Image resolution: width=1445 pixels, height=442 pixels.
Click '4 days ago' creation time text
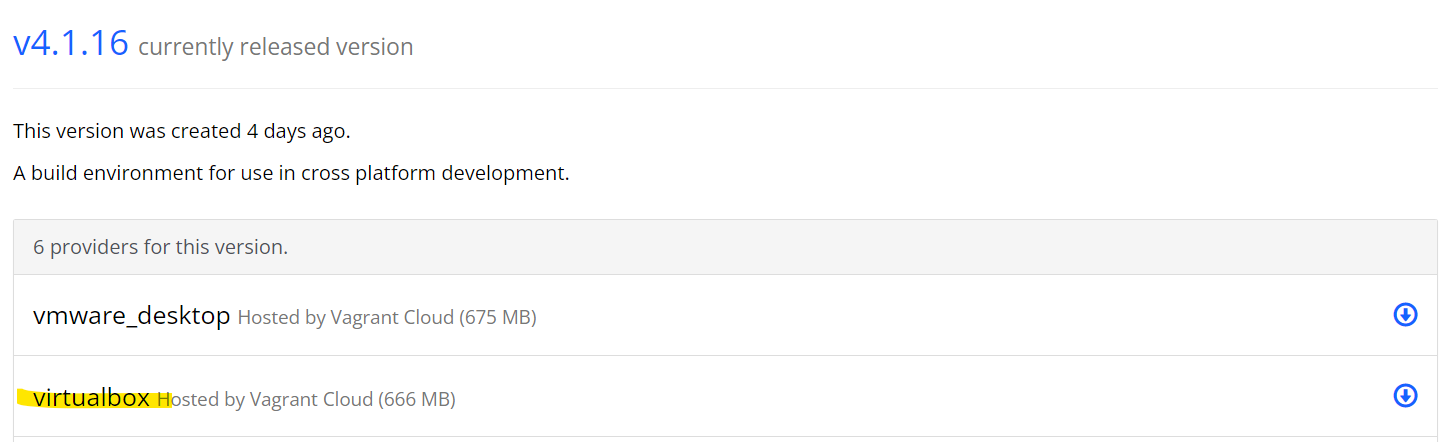[x=296, y=131]
